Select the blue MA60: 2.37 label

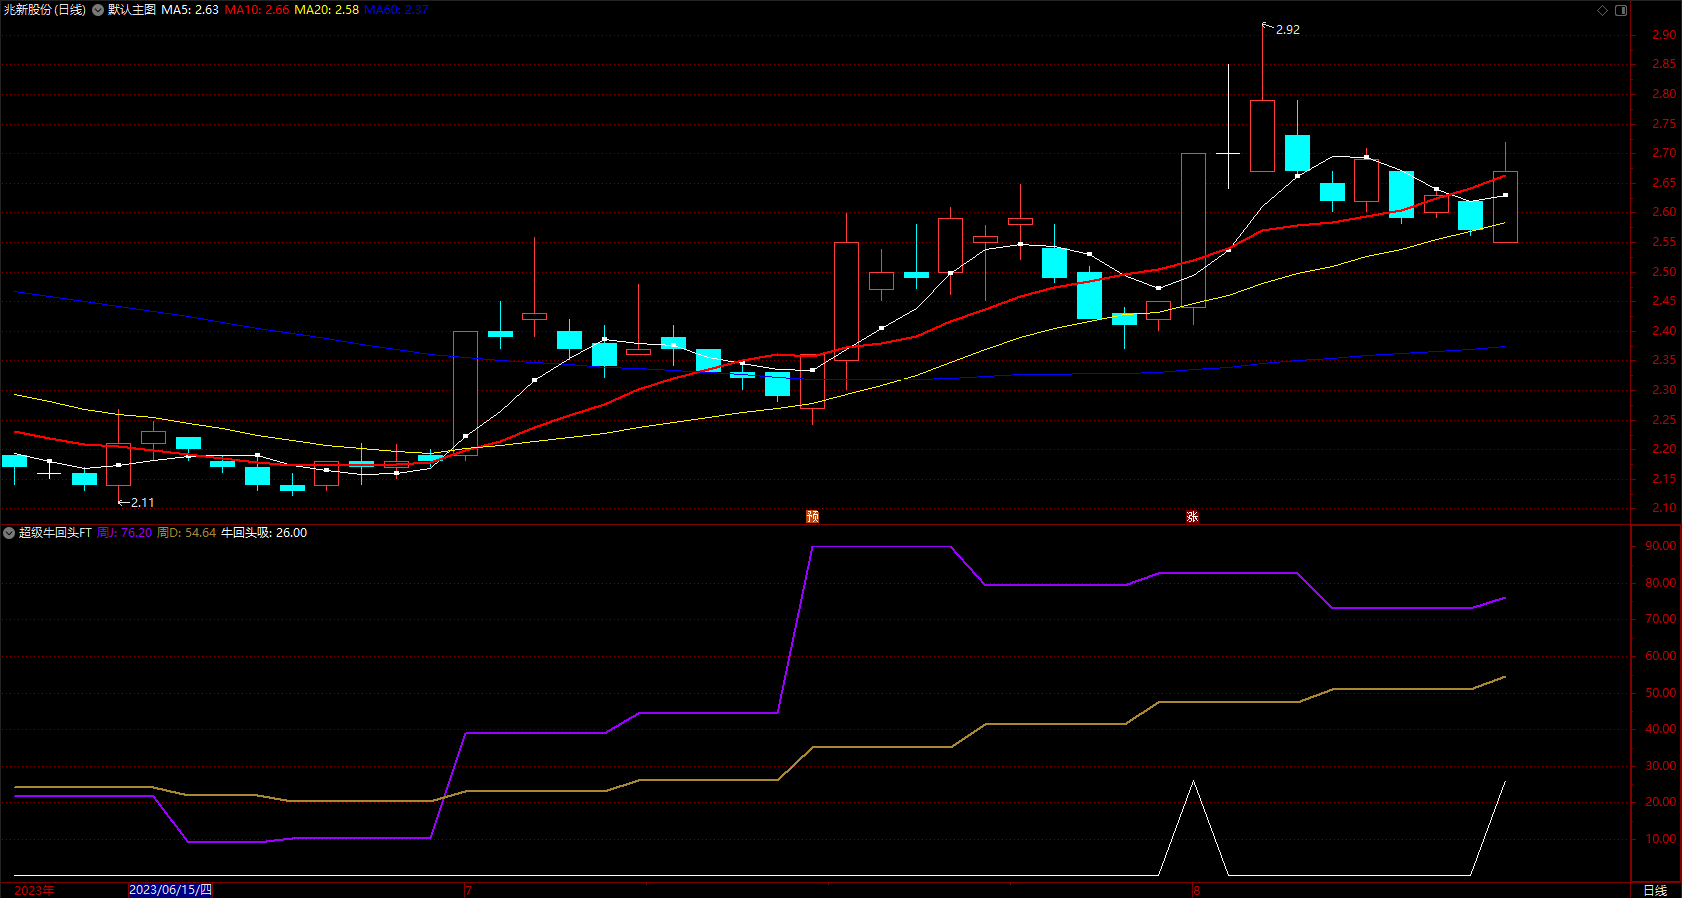[x=396, y=10]
